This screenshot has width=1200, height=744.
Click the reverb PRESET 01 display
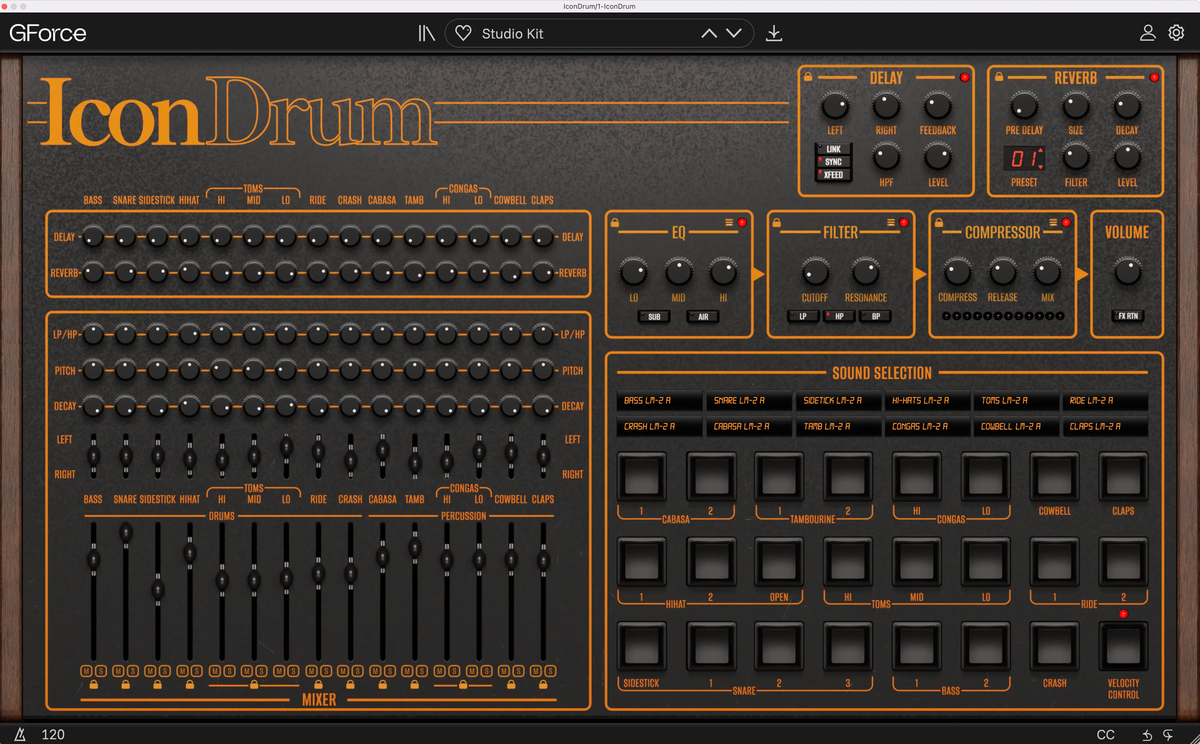[1024, 158]
